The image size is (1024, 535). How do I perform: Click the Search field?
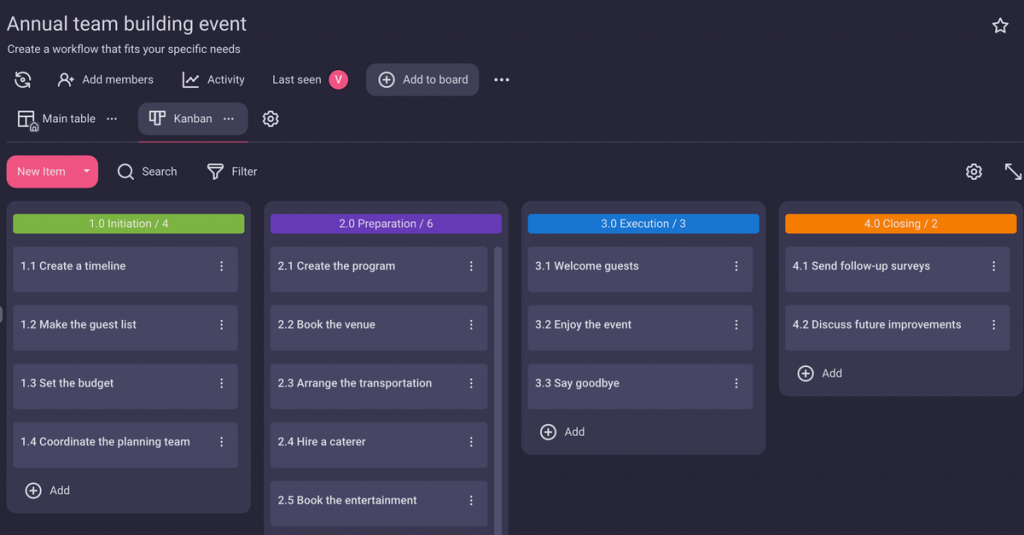point(148,172)
